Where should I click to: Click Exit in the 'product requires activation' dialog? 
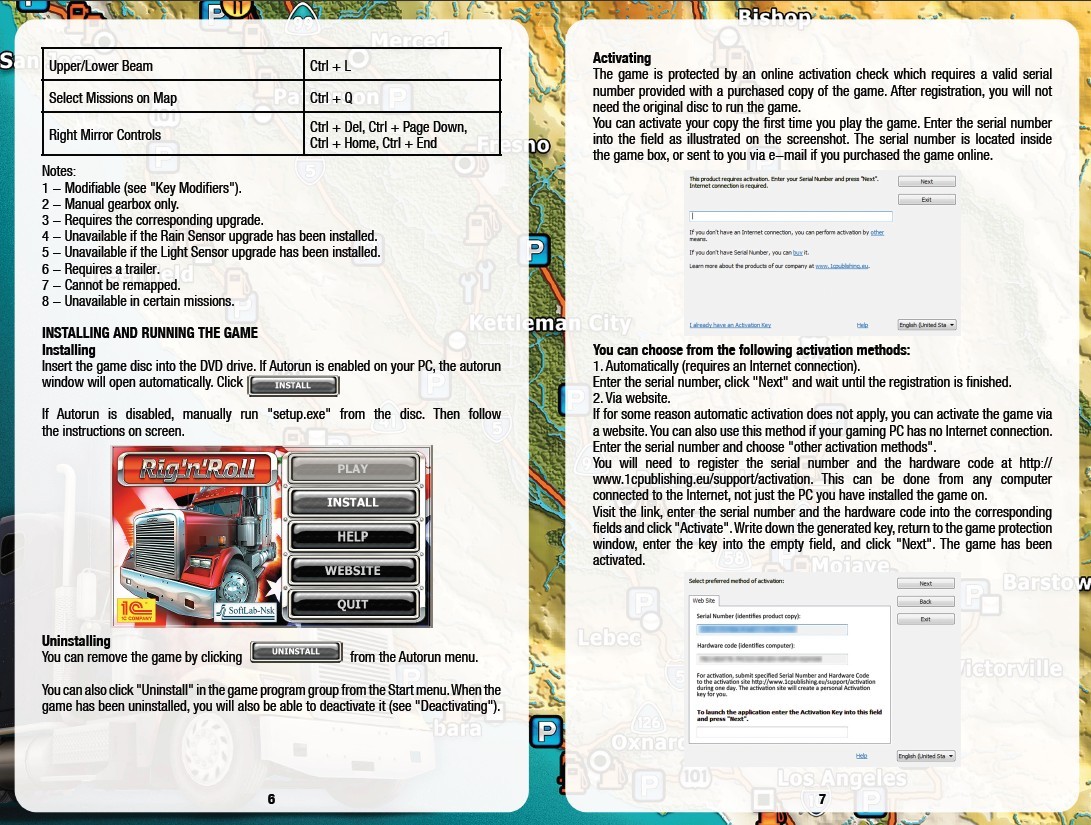(x=926, y=200)
